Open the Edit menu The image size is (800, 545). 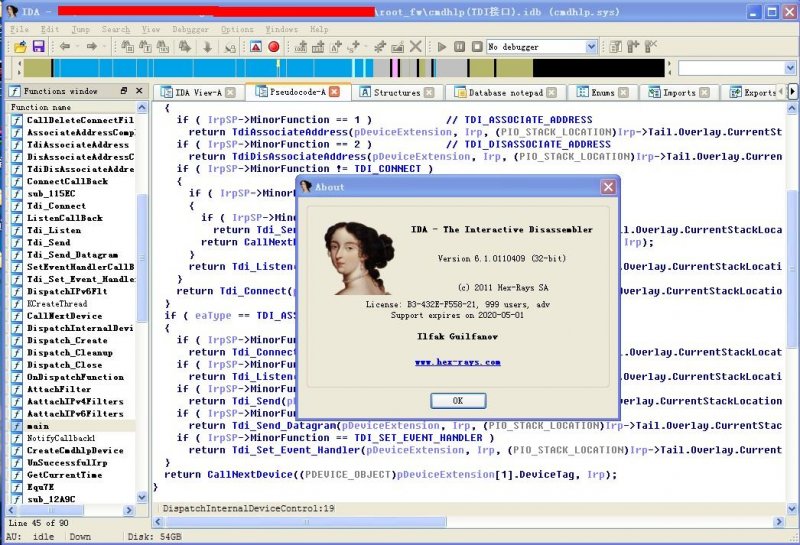pos(49,29)
